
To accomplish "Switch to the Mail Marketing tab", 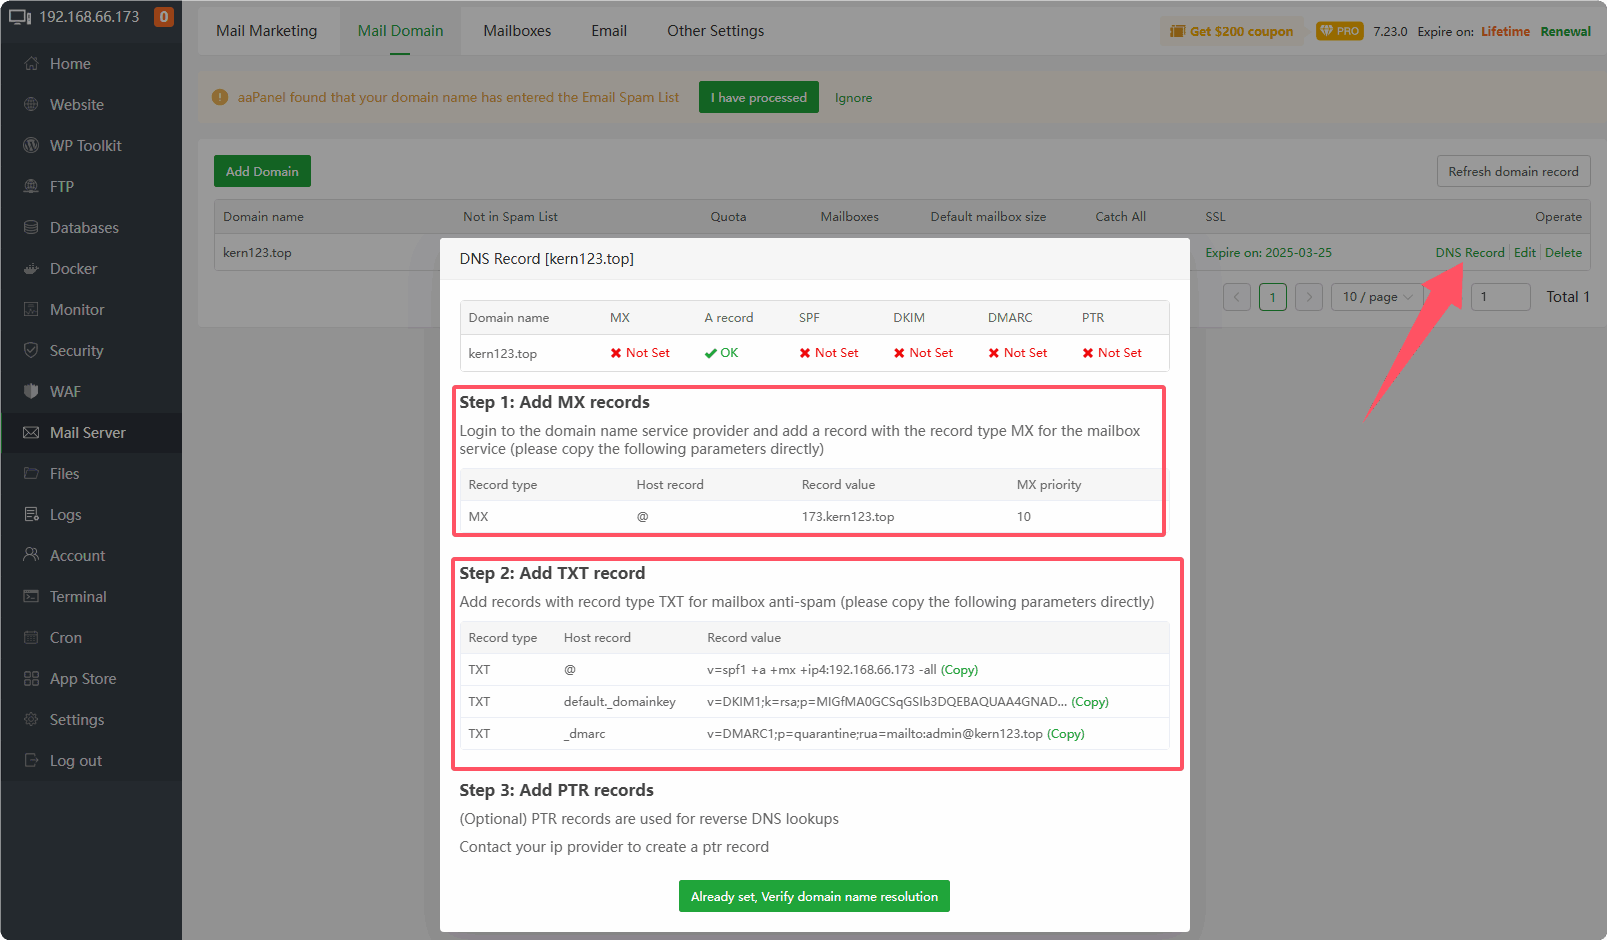I will (x=267, y=31).
